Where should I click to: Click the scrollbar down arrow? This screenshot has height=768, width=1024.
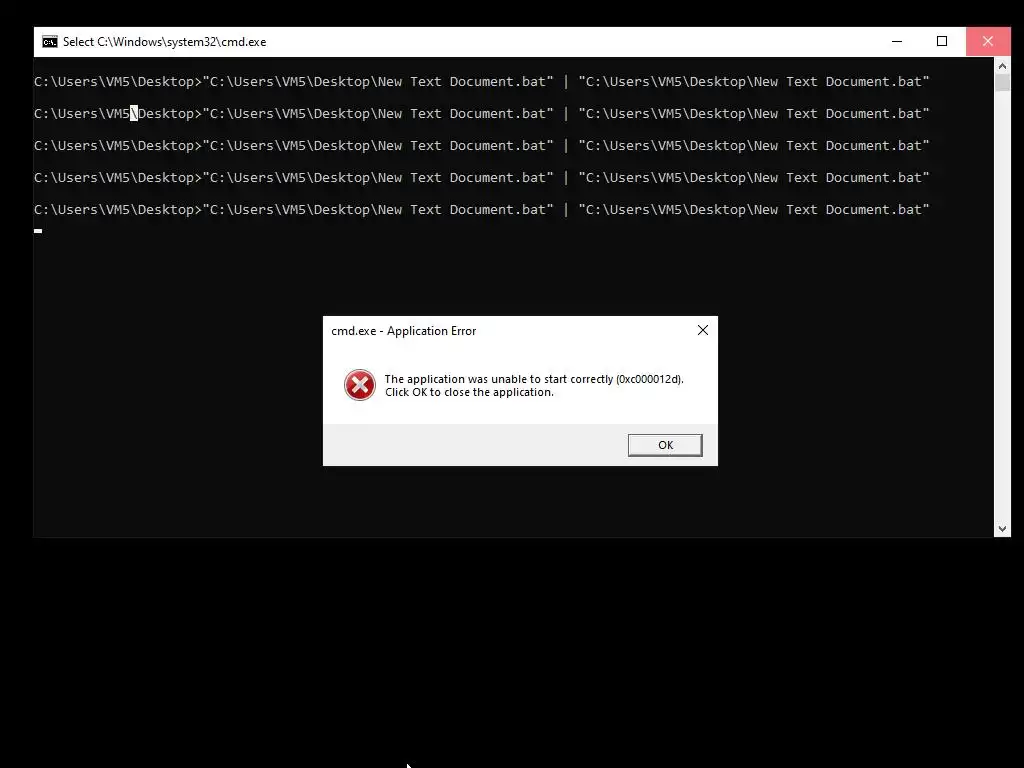coord(1002,529)
